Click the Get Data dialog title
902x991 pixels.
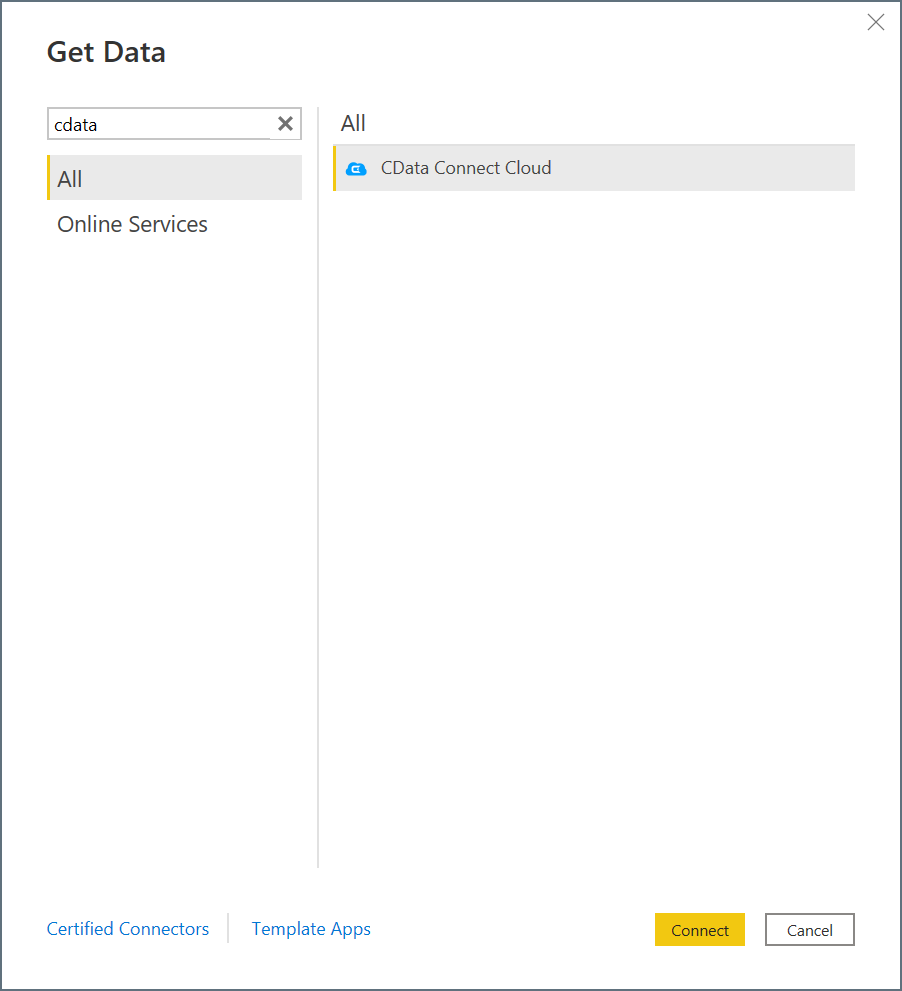(106, 51)
